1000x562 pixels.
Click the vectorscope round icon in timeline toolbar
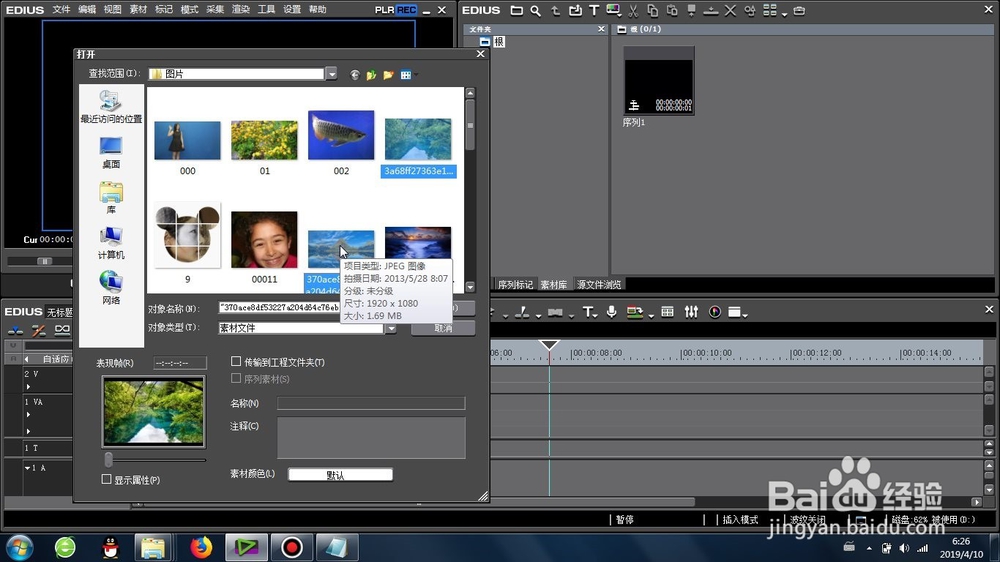coord(715,312)
